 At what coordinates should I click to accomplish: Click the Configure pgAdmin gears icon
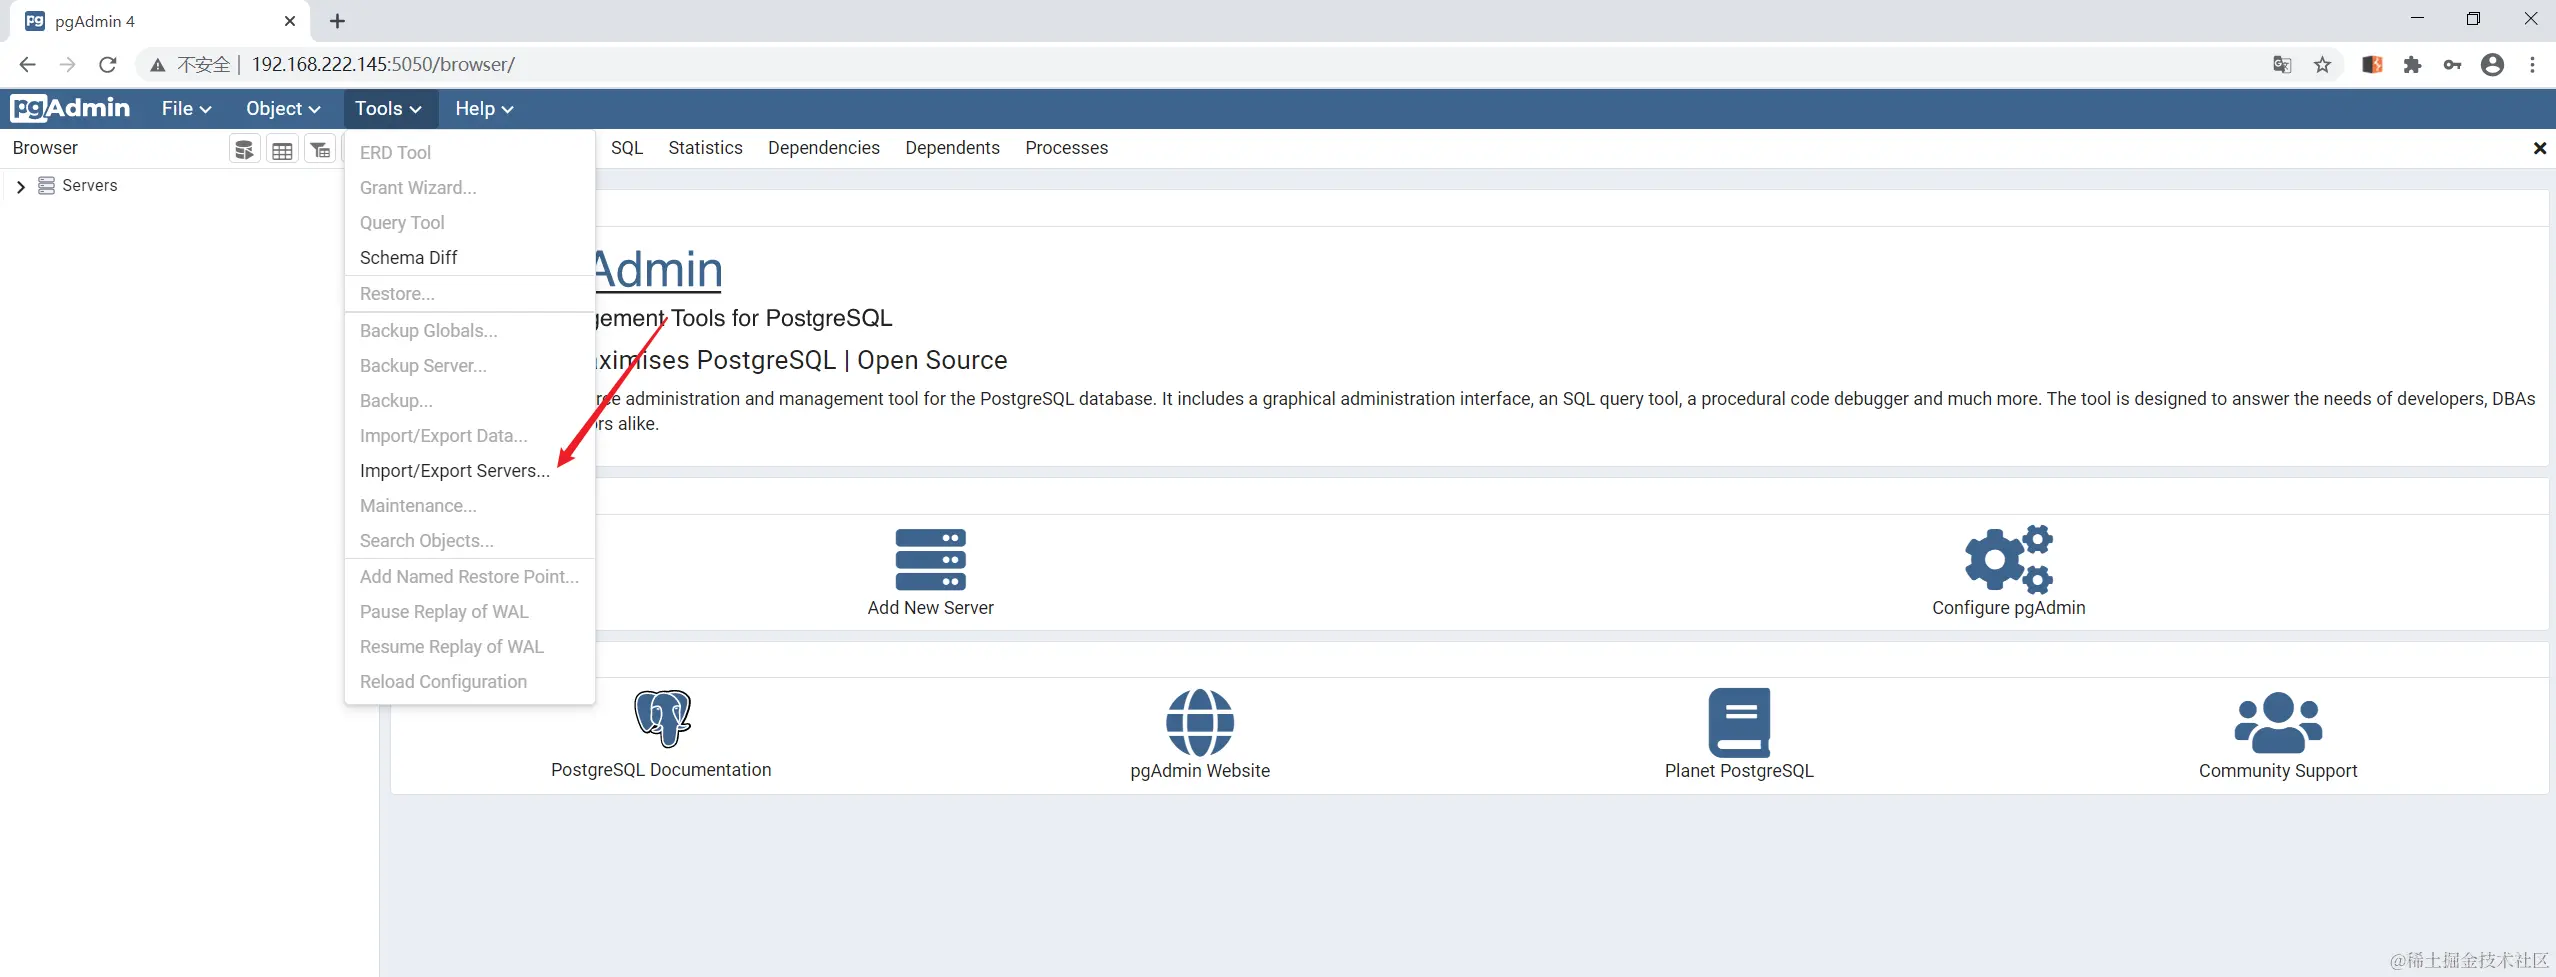click(x=2008, y=559)
